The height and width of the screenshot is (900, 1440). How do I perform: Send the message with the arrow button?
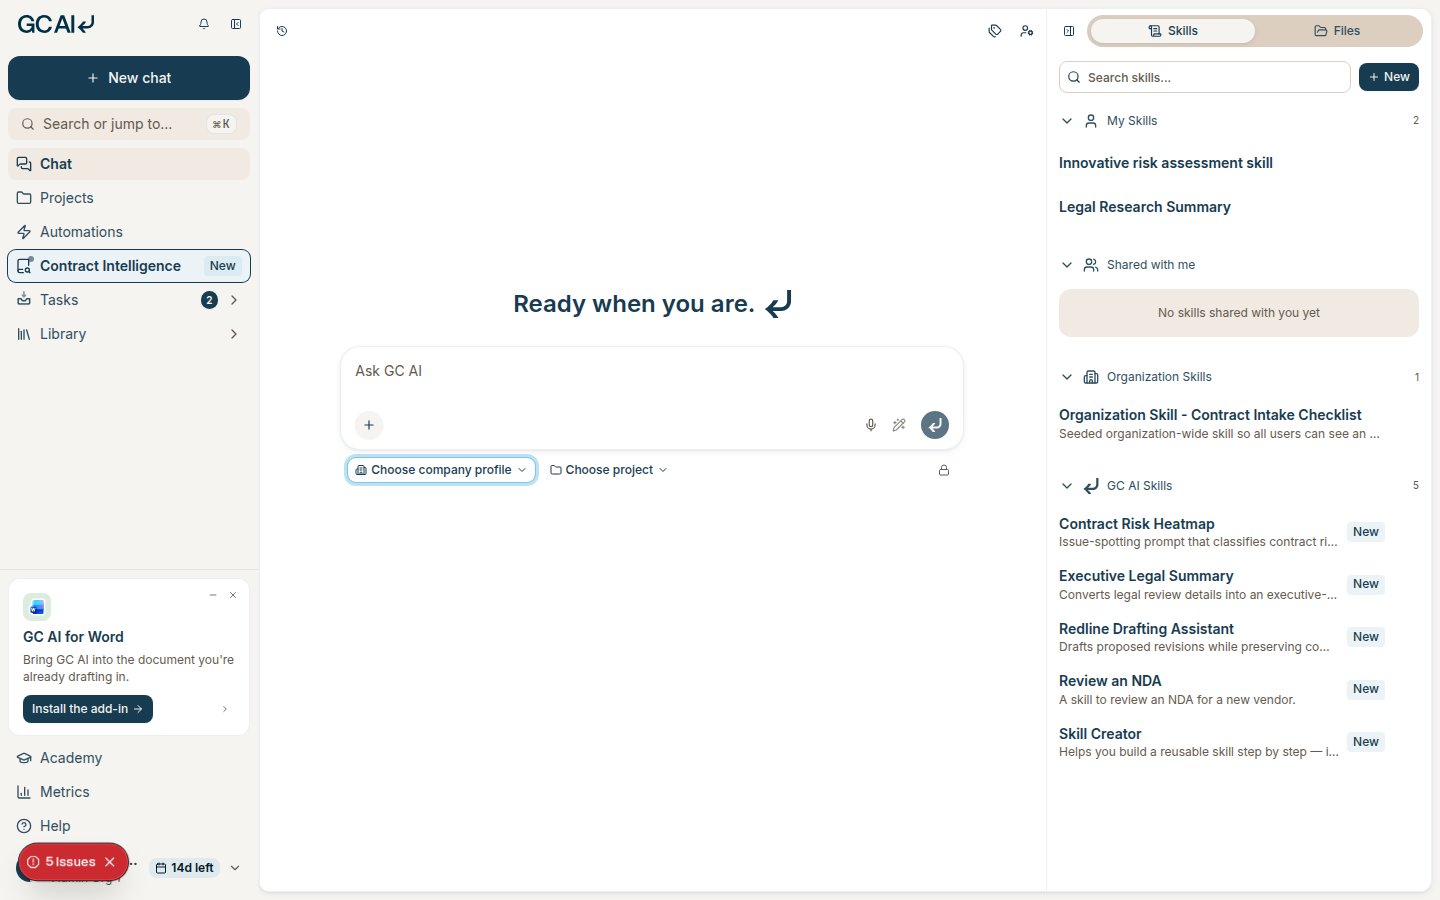click(935, 425)
